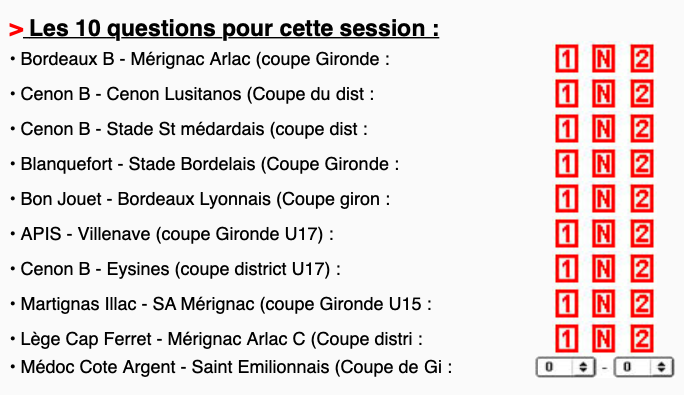Click stepper arrows on home score selector
Image resolution: width=684 pixels, height=395 pixels.
[583, 367]
